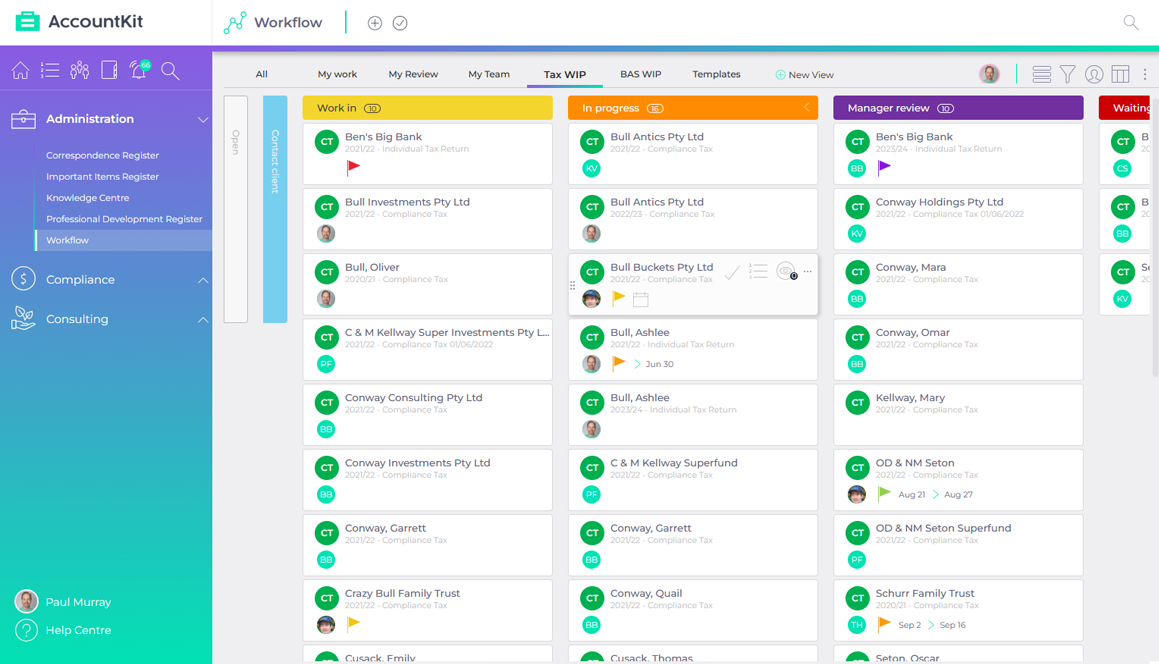Viewport: 1159px width, 664px height.
Task: Click the Manager review column header
Action: 958,108
